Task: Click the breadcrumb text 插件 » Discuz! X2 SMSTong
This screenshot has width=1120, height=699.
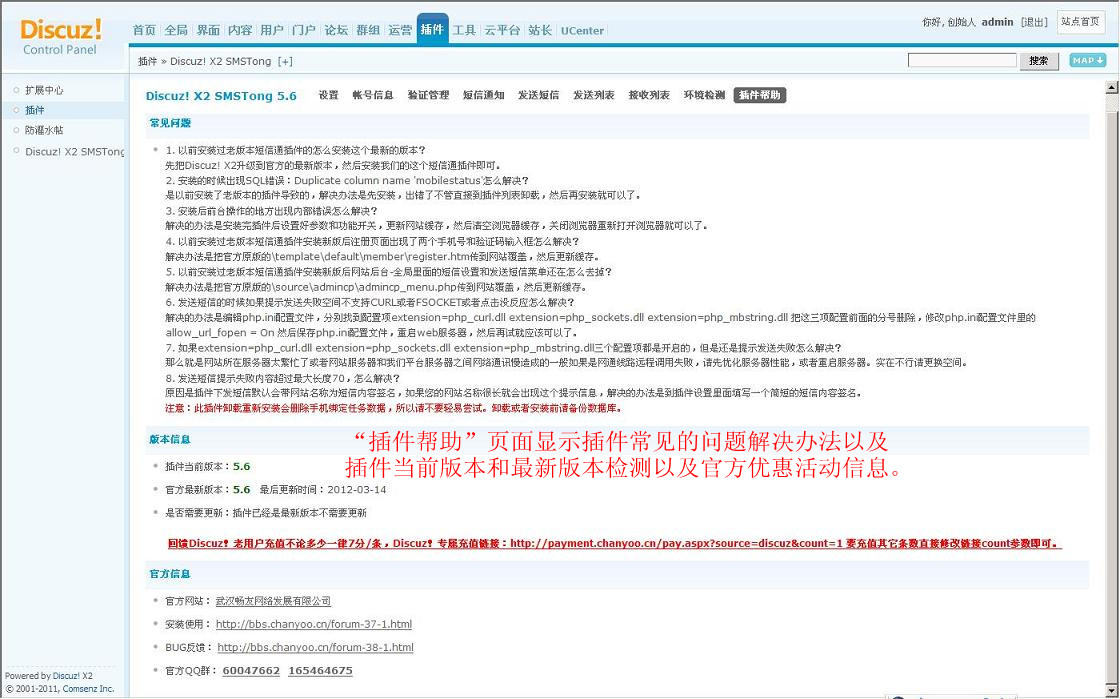Action: pyautogui.click(x=204, y=61)
